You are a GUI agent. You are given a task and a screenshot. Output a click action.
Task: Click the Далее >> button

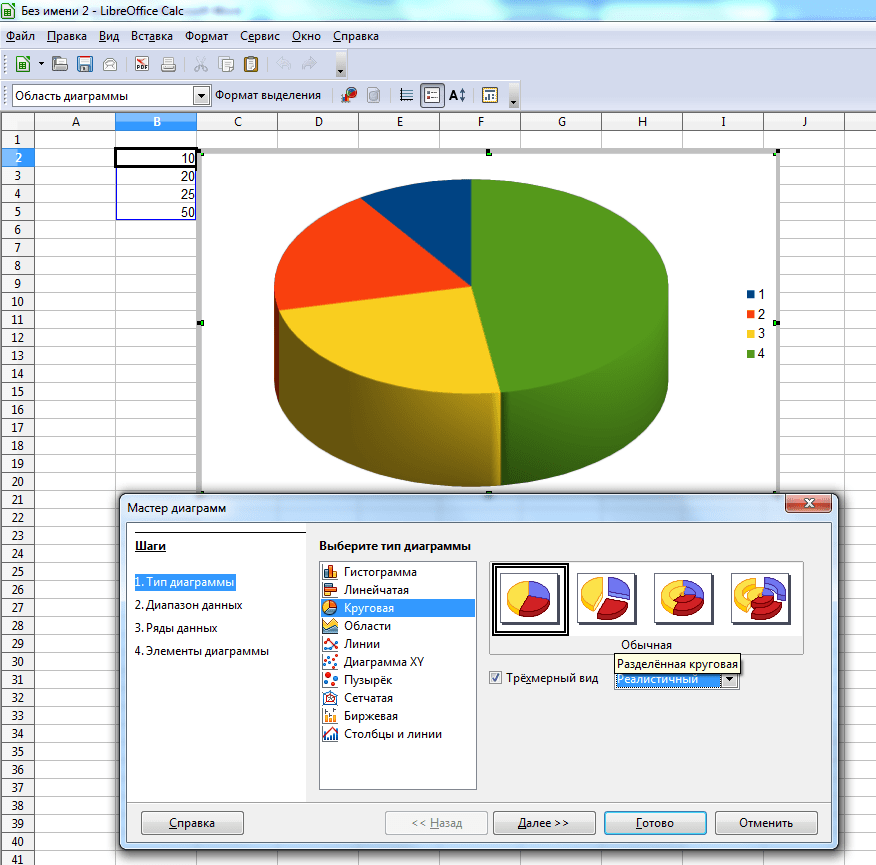[543, 823]
